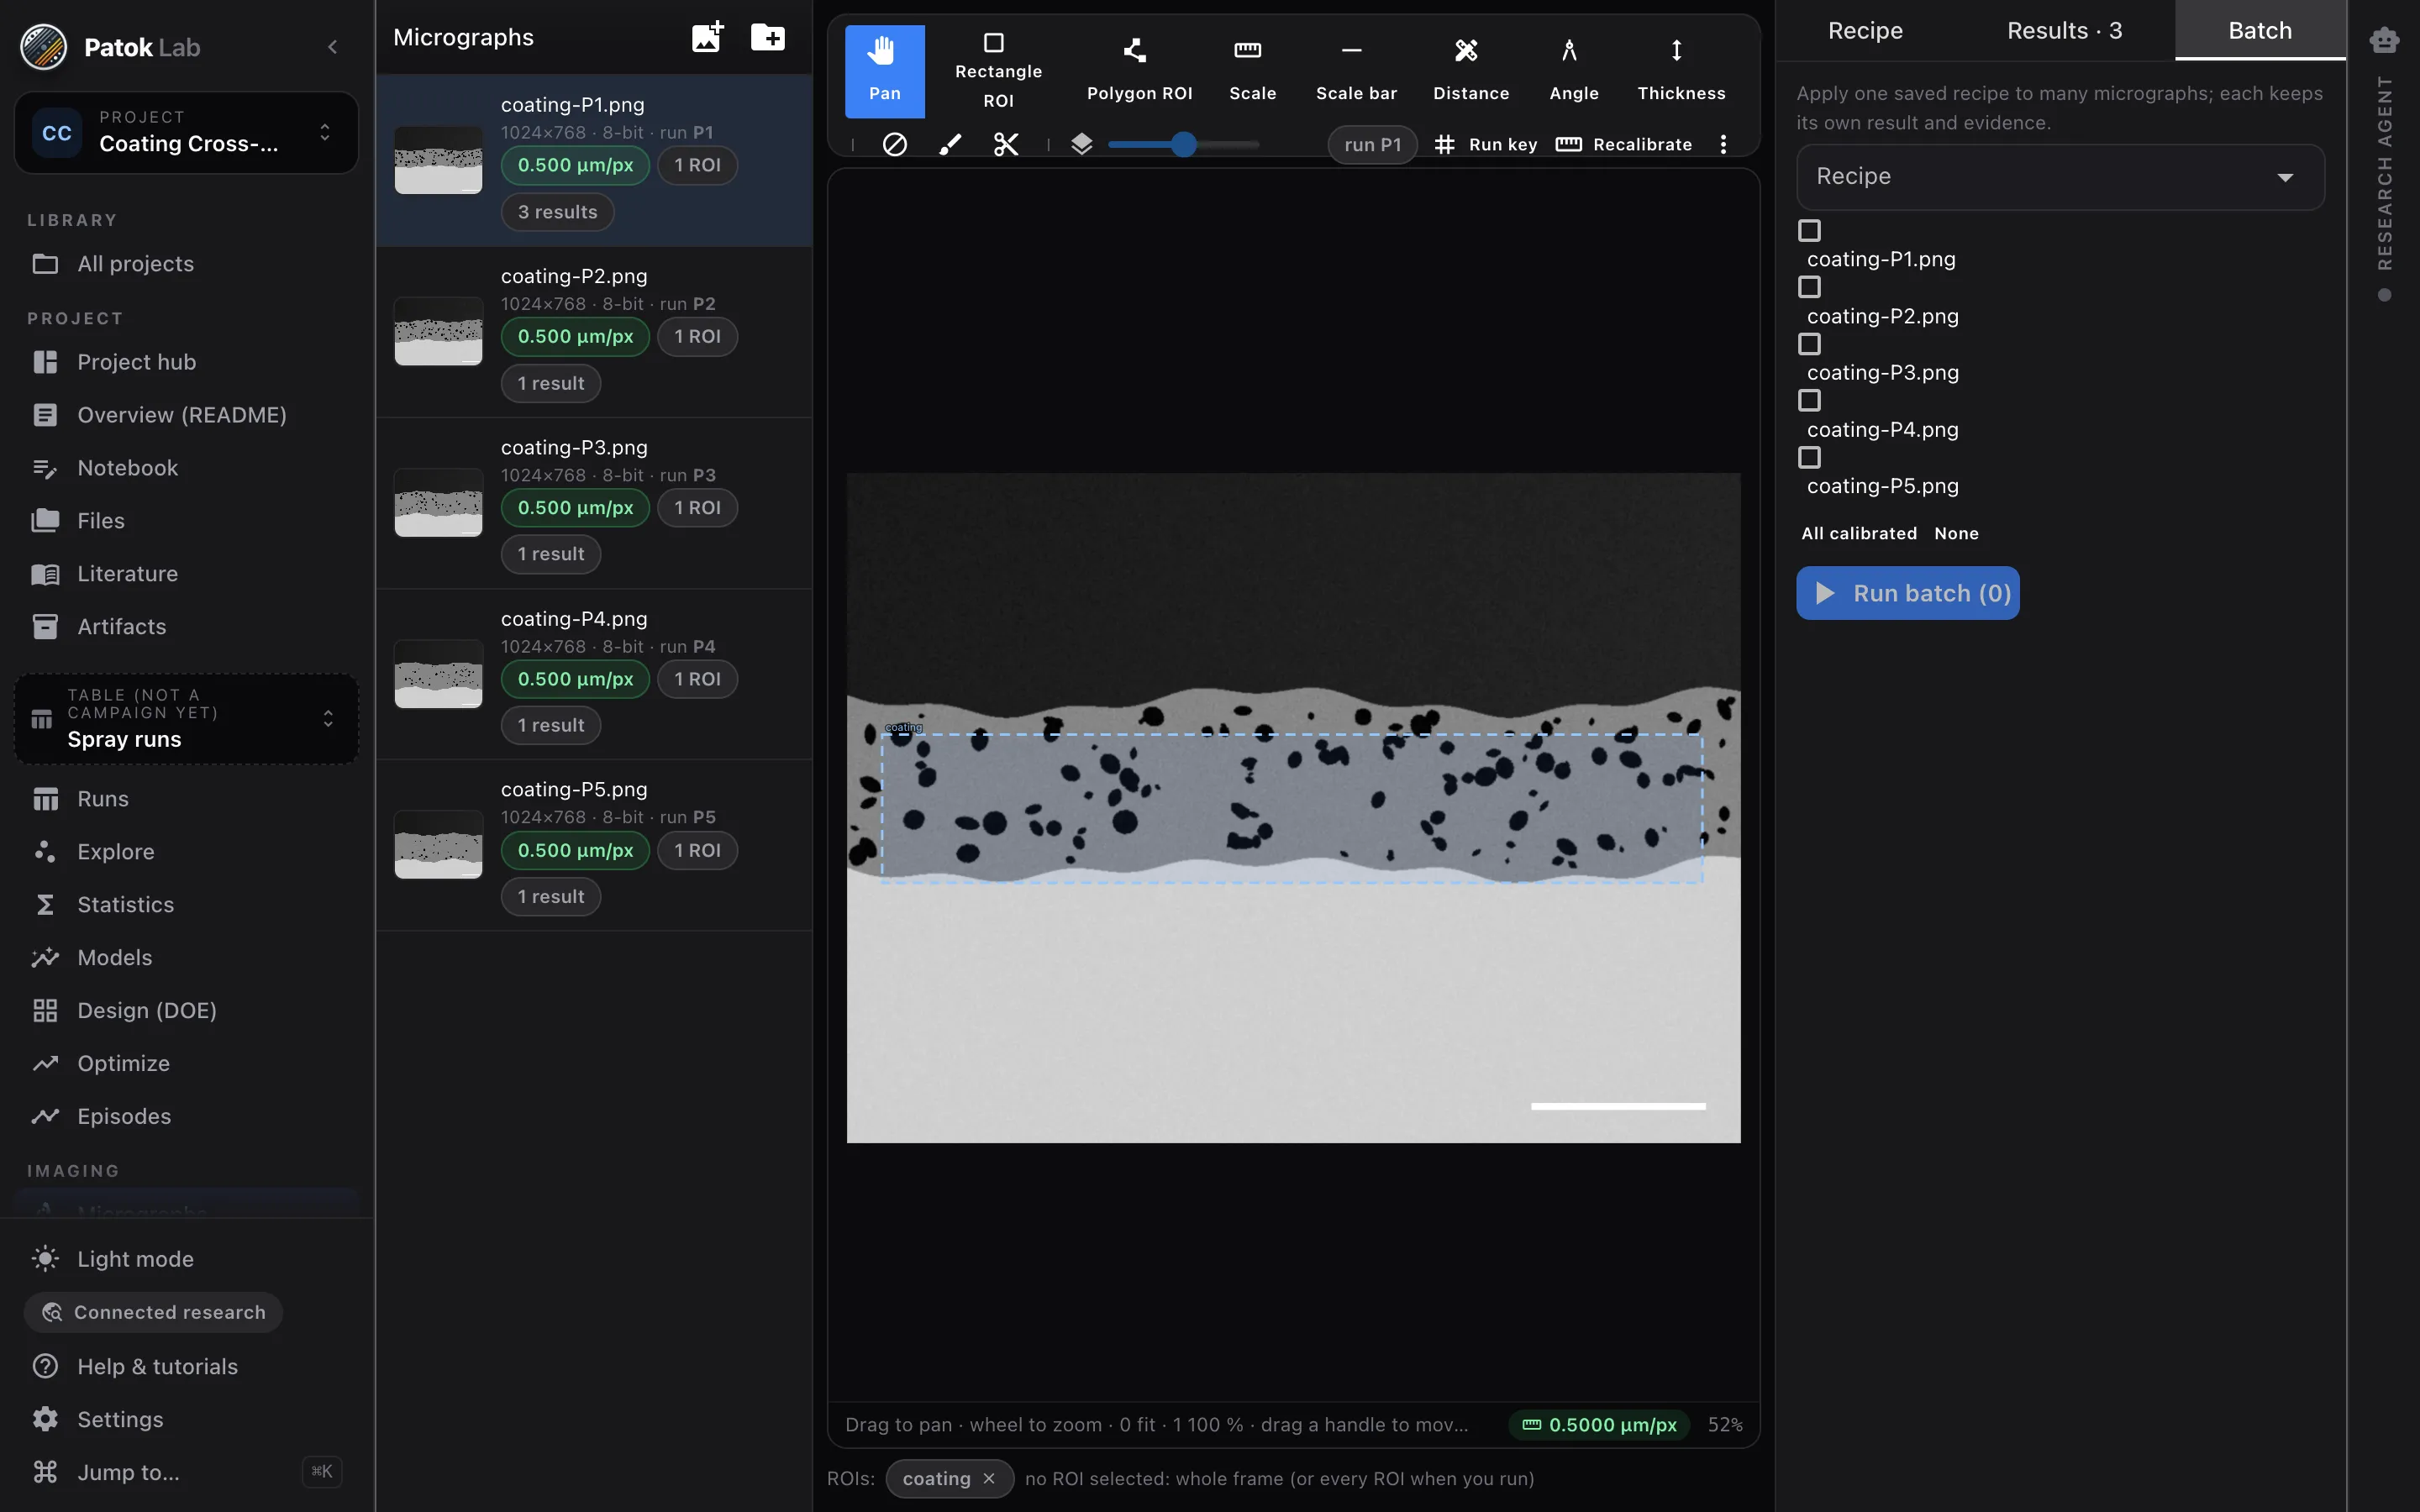2420x1512 pixels.
Task: Click the add image icon in Micrographs header
Action: (x=707, y=37)
